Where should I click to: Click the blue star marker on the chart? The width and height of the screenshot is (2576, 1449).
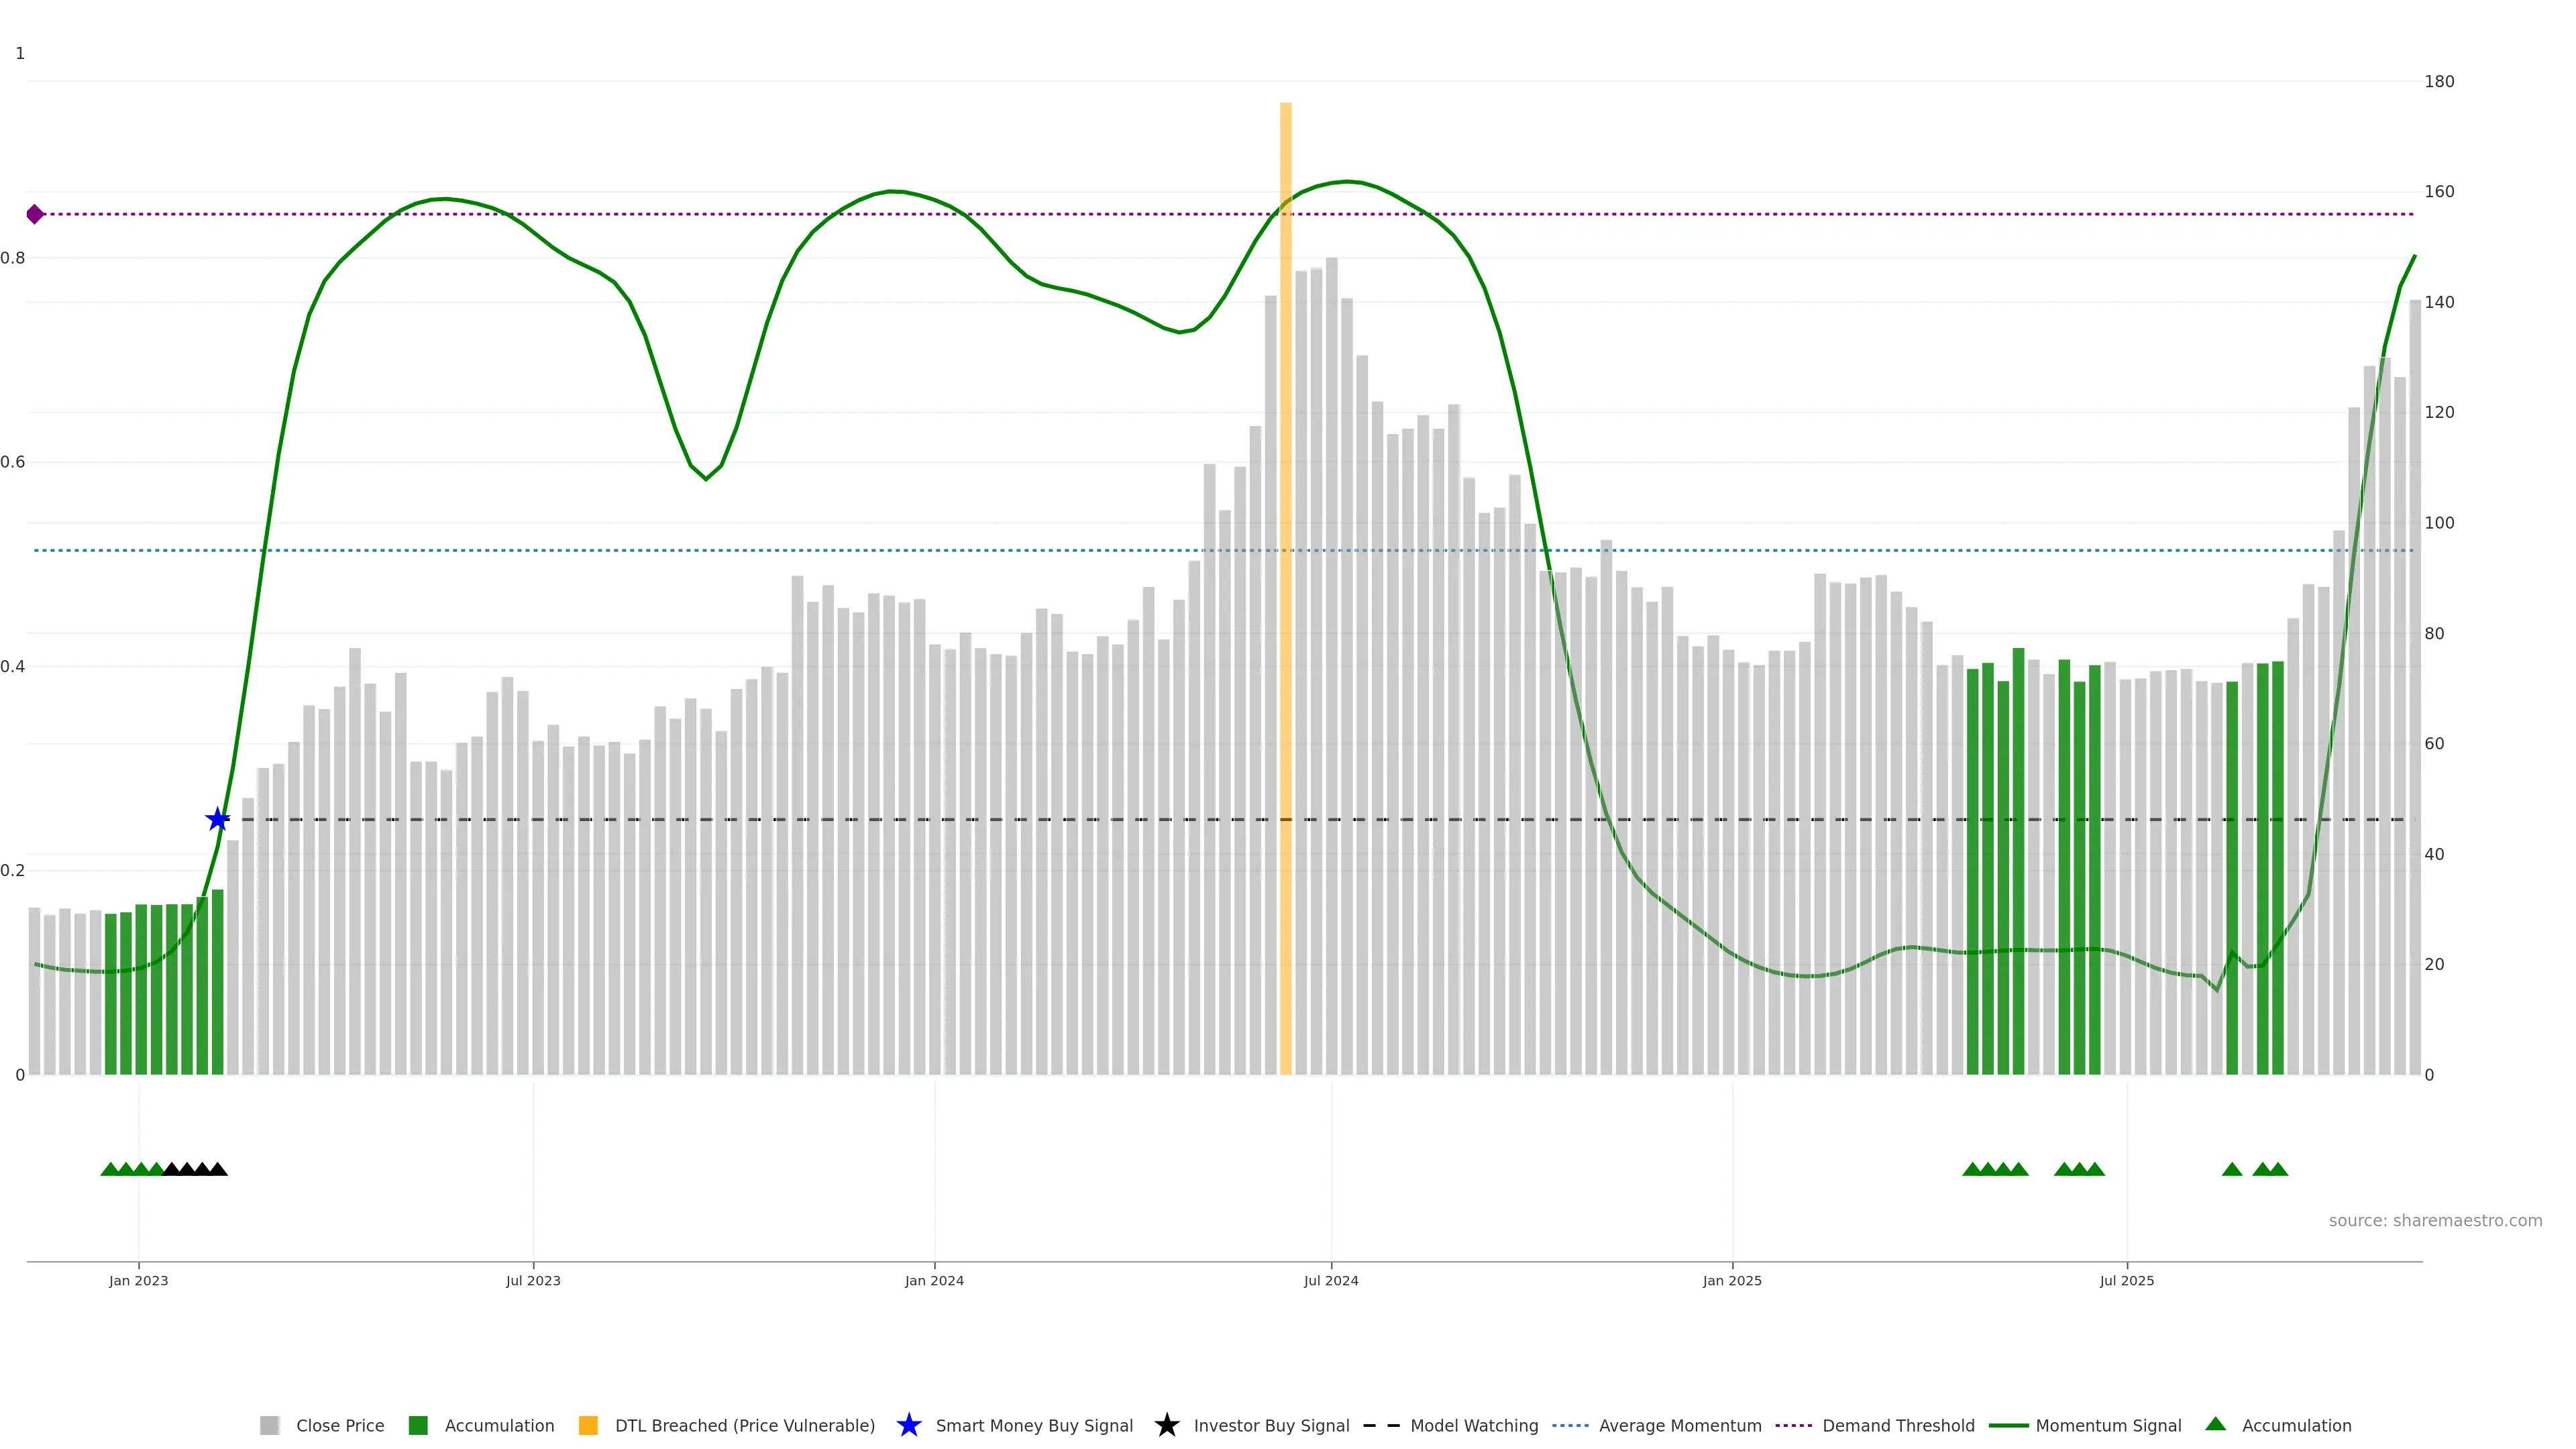[217, 820]
